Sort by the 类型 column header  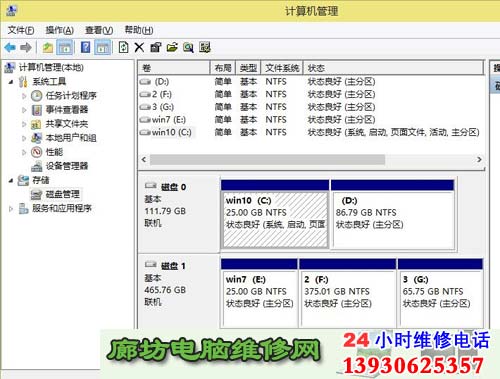[x=248, y=68]
